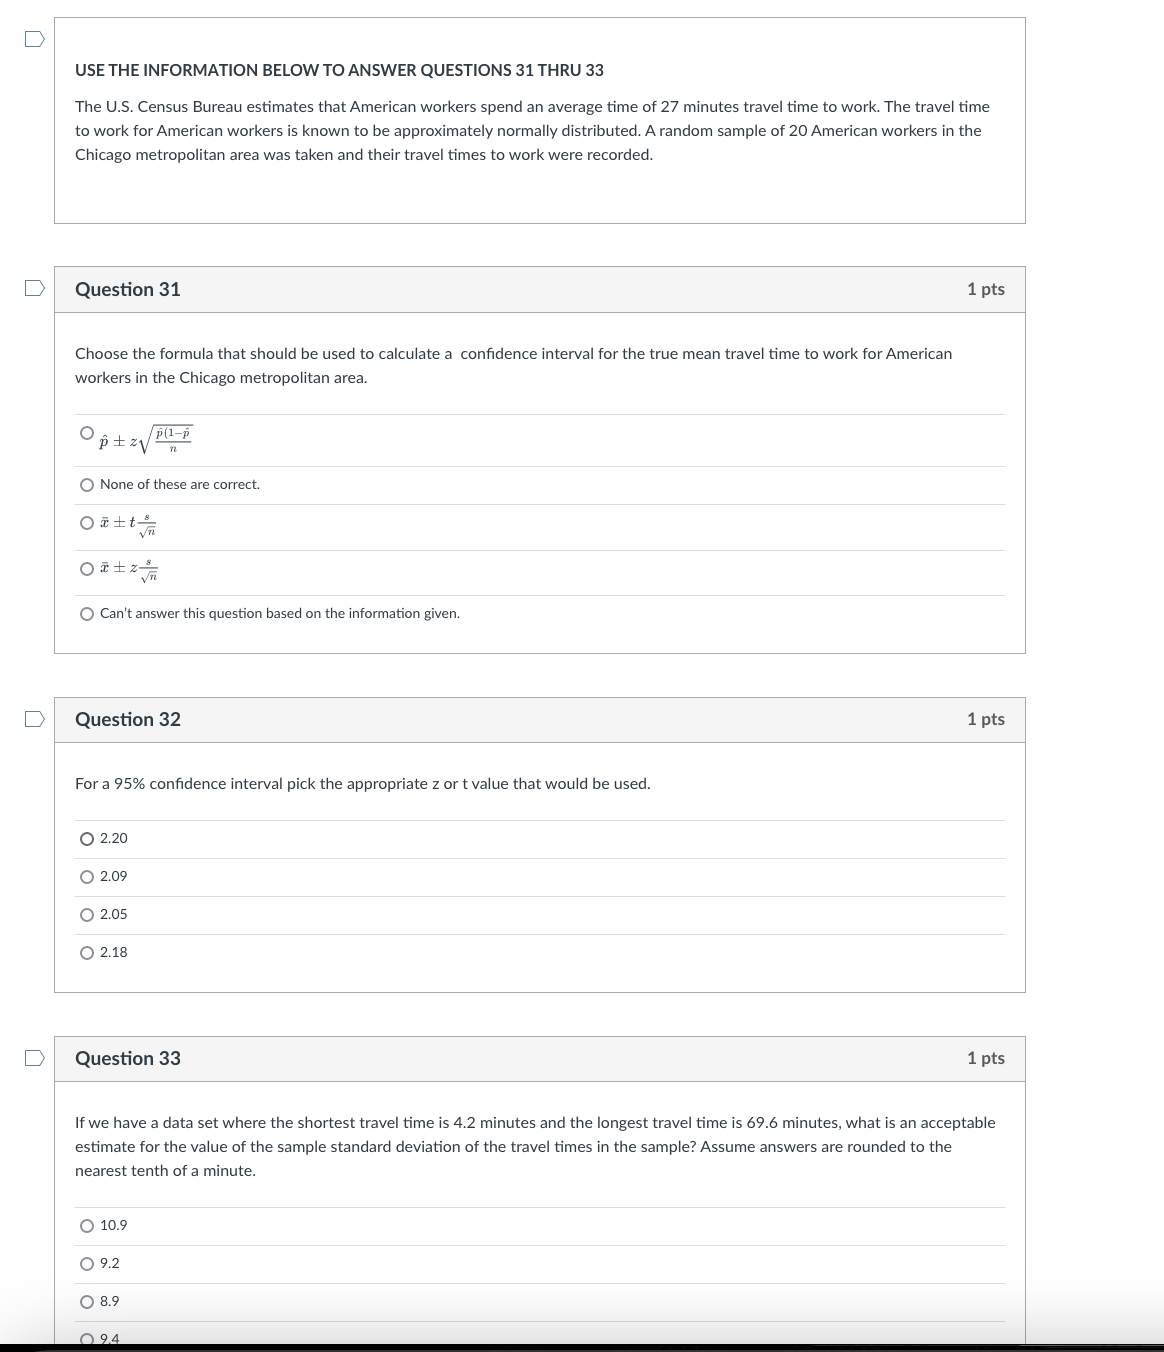Select 2.09 for Question 32
1164x1352 pixels.
tap(87, 877)
